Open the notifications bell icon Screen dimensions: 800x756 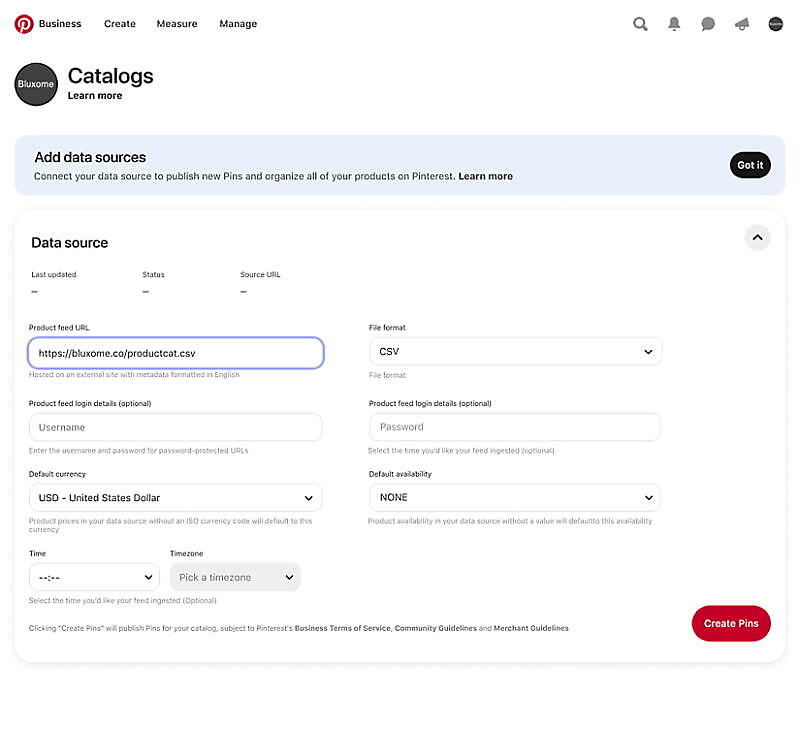coord(675,24)
